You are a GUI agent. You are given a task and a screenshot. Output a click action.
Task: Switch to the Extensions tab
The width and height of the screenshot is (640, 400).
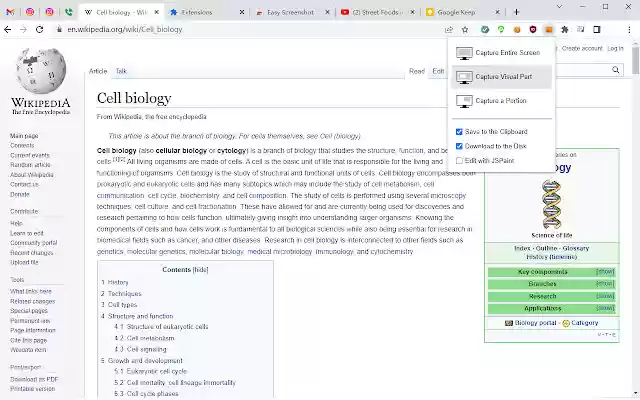coord(207,12)
